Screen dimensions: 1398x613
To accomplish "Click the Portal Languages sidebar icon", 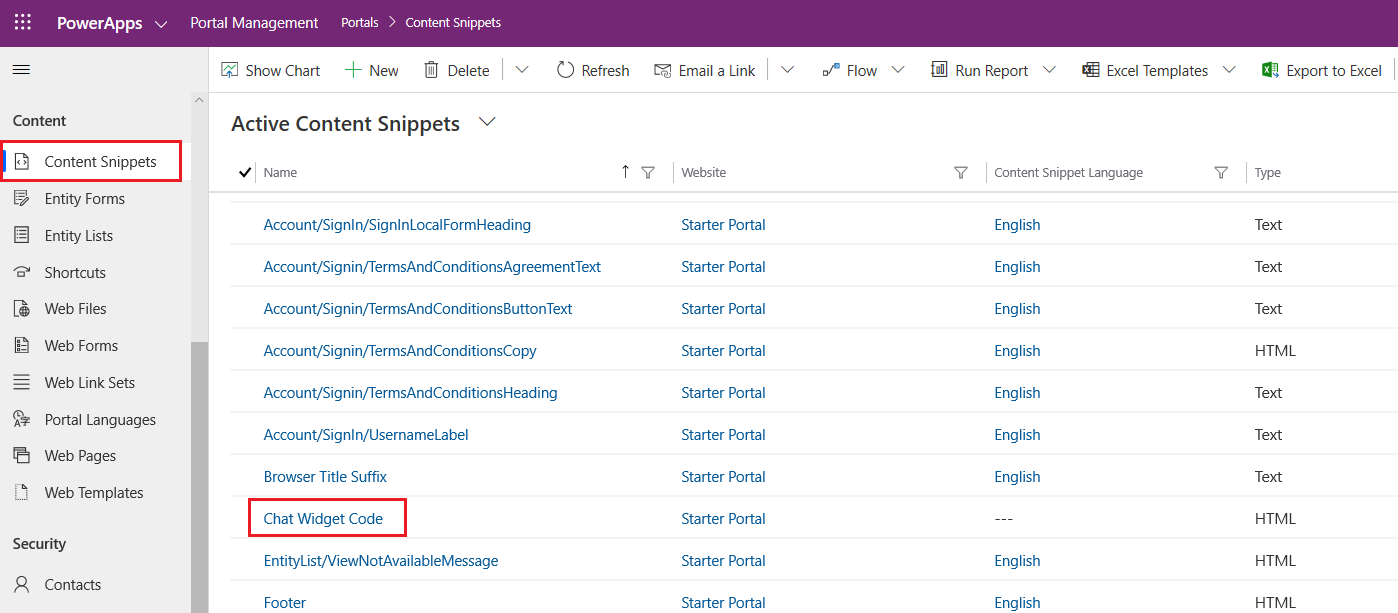I will coord(22,420).
